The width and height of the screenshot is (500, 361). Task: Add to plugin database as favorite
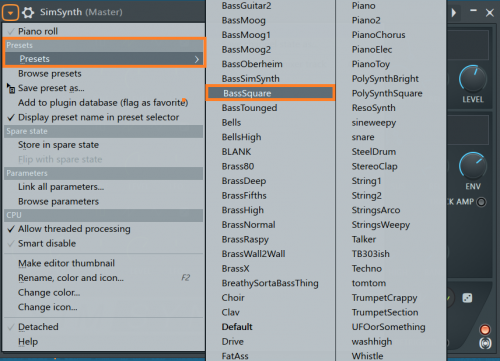103,103
